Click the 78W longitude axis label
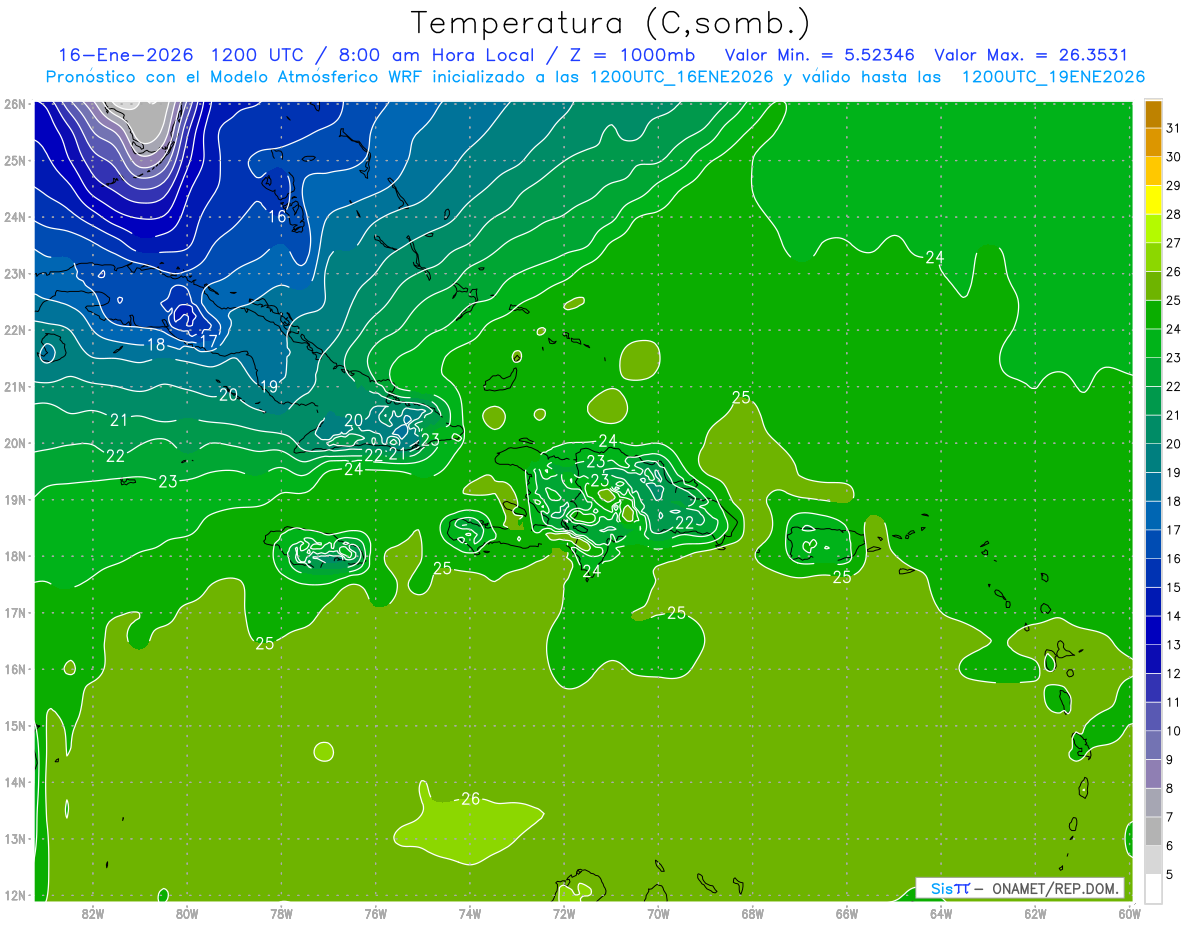The height and width of the screenshot is (927, 1200). click(281, 912)
